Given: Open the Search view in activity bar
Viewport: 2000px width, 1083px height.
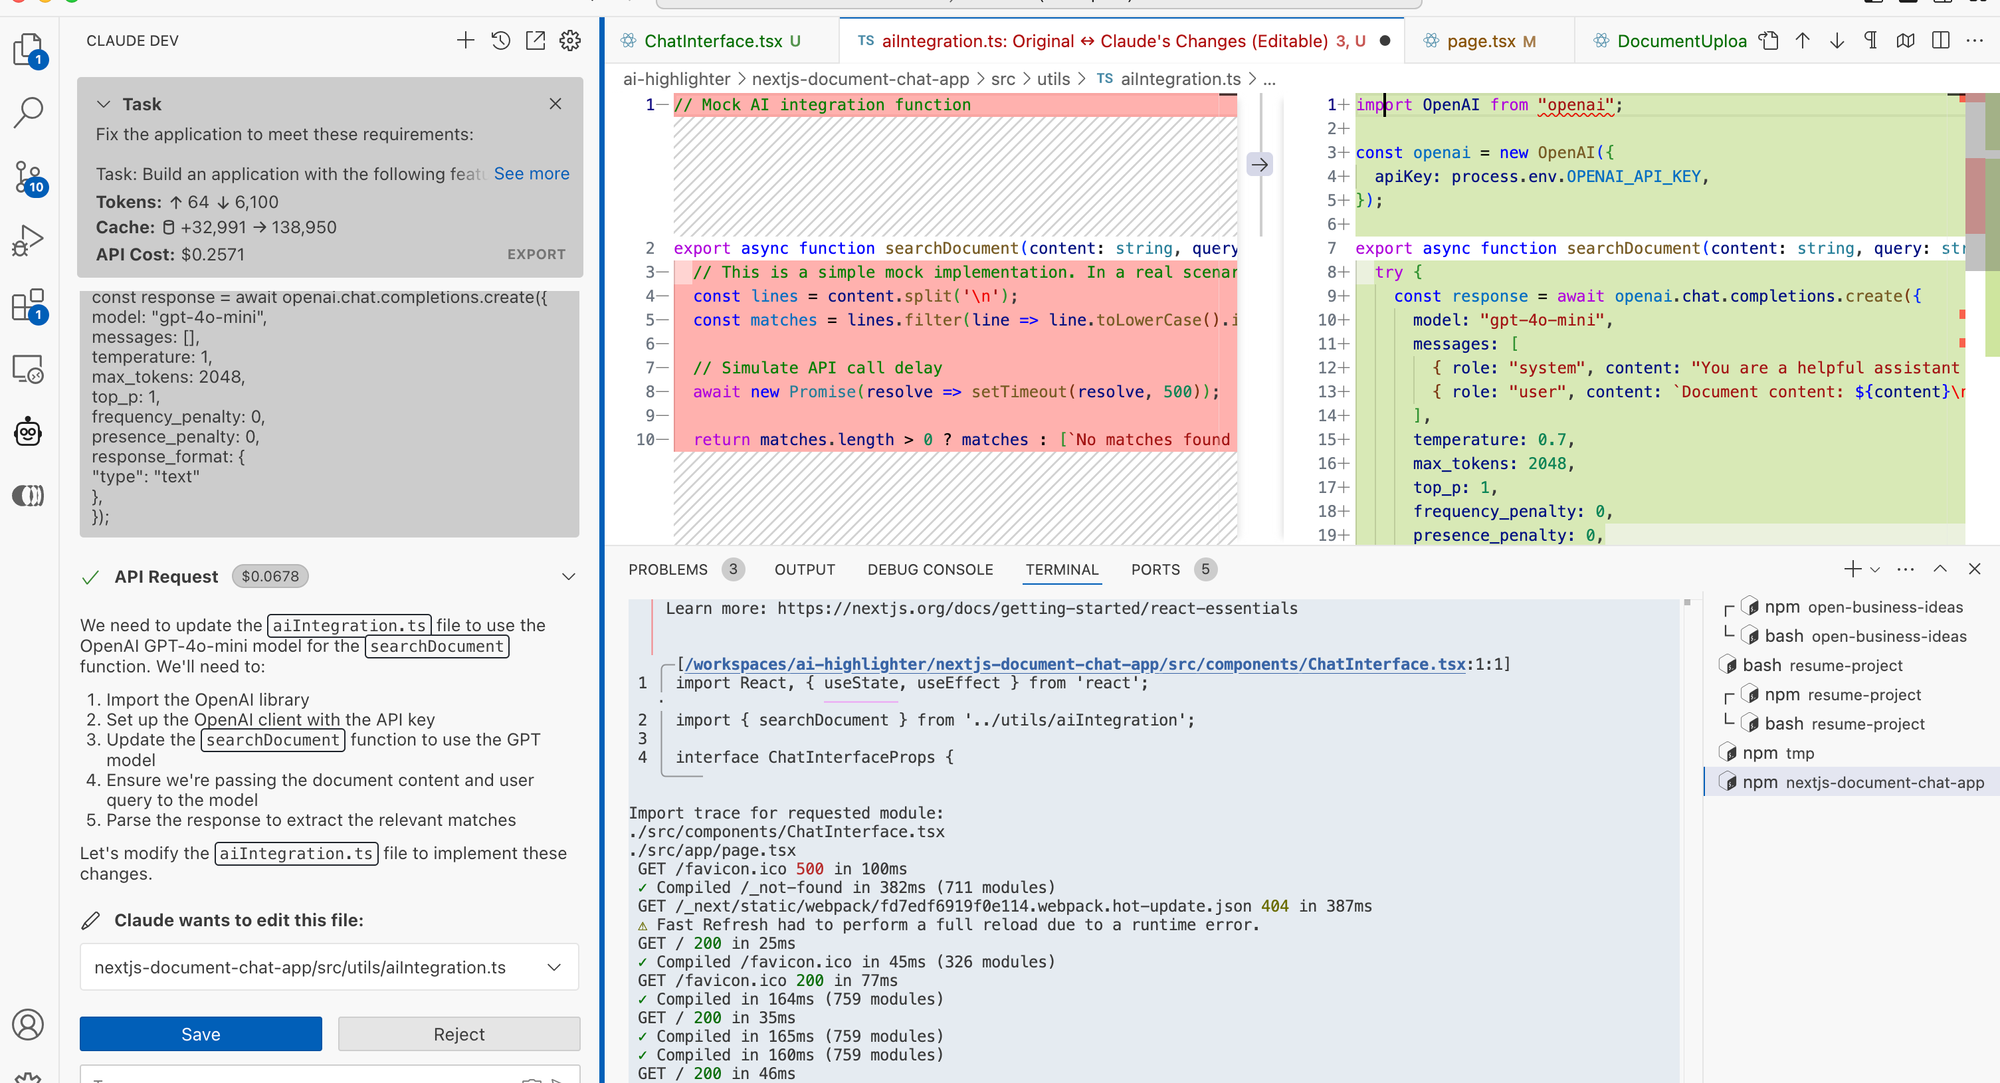Looking at the screenshot, I should point(28,112).
